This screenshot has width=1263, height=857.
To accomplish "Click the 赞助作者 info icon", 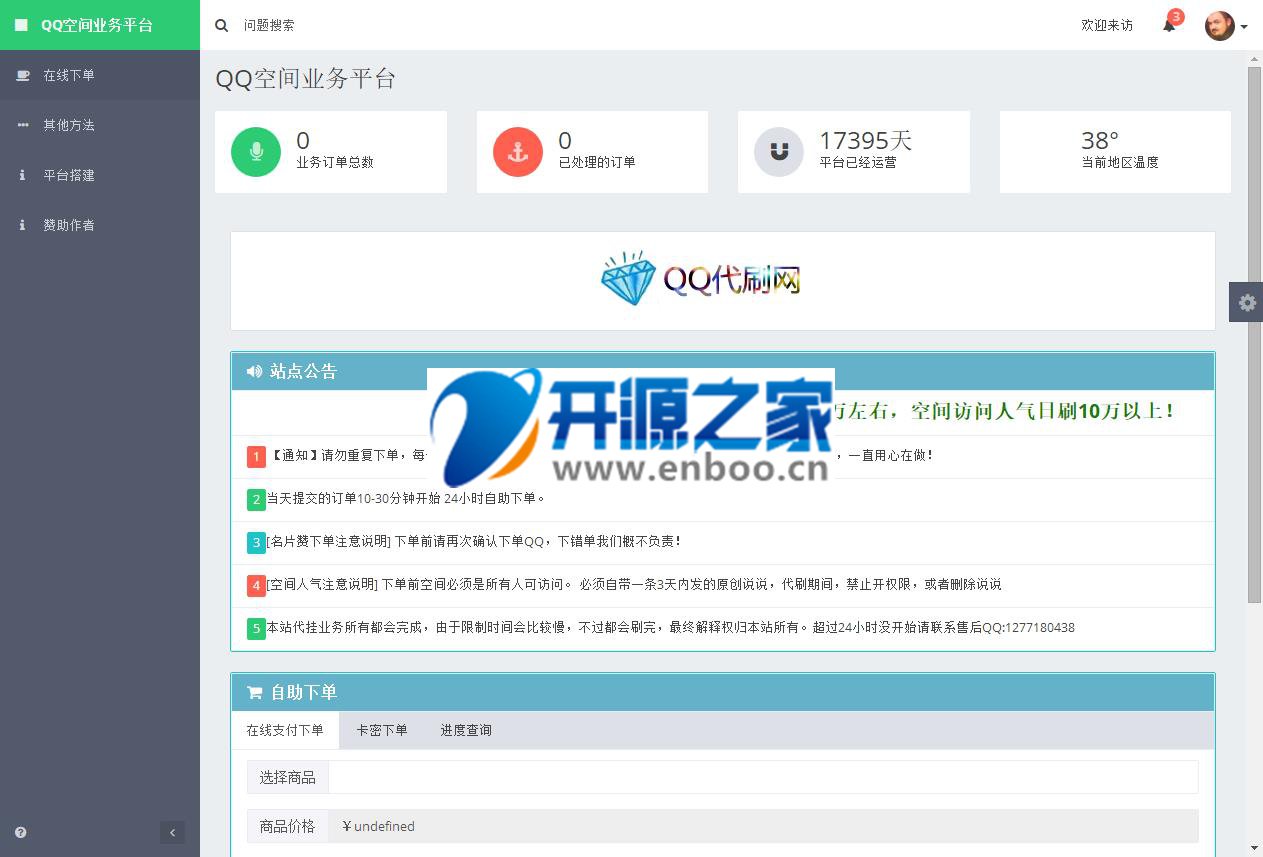I will tap(22, 225).
